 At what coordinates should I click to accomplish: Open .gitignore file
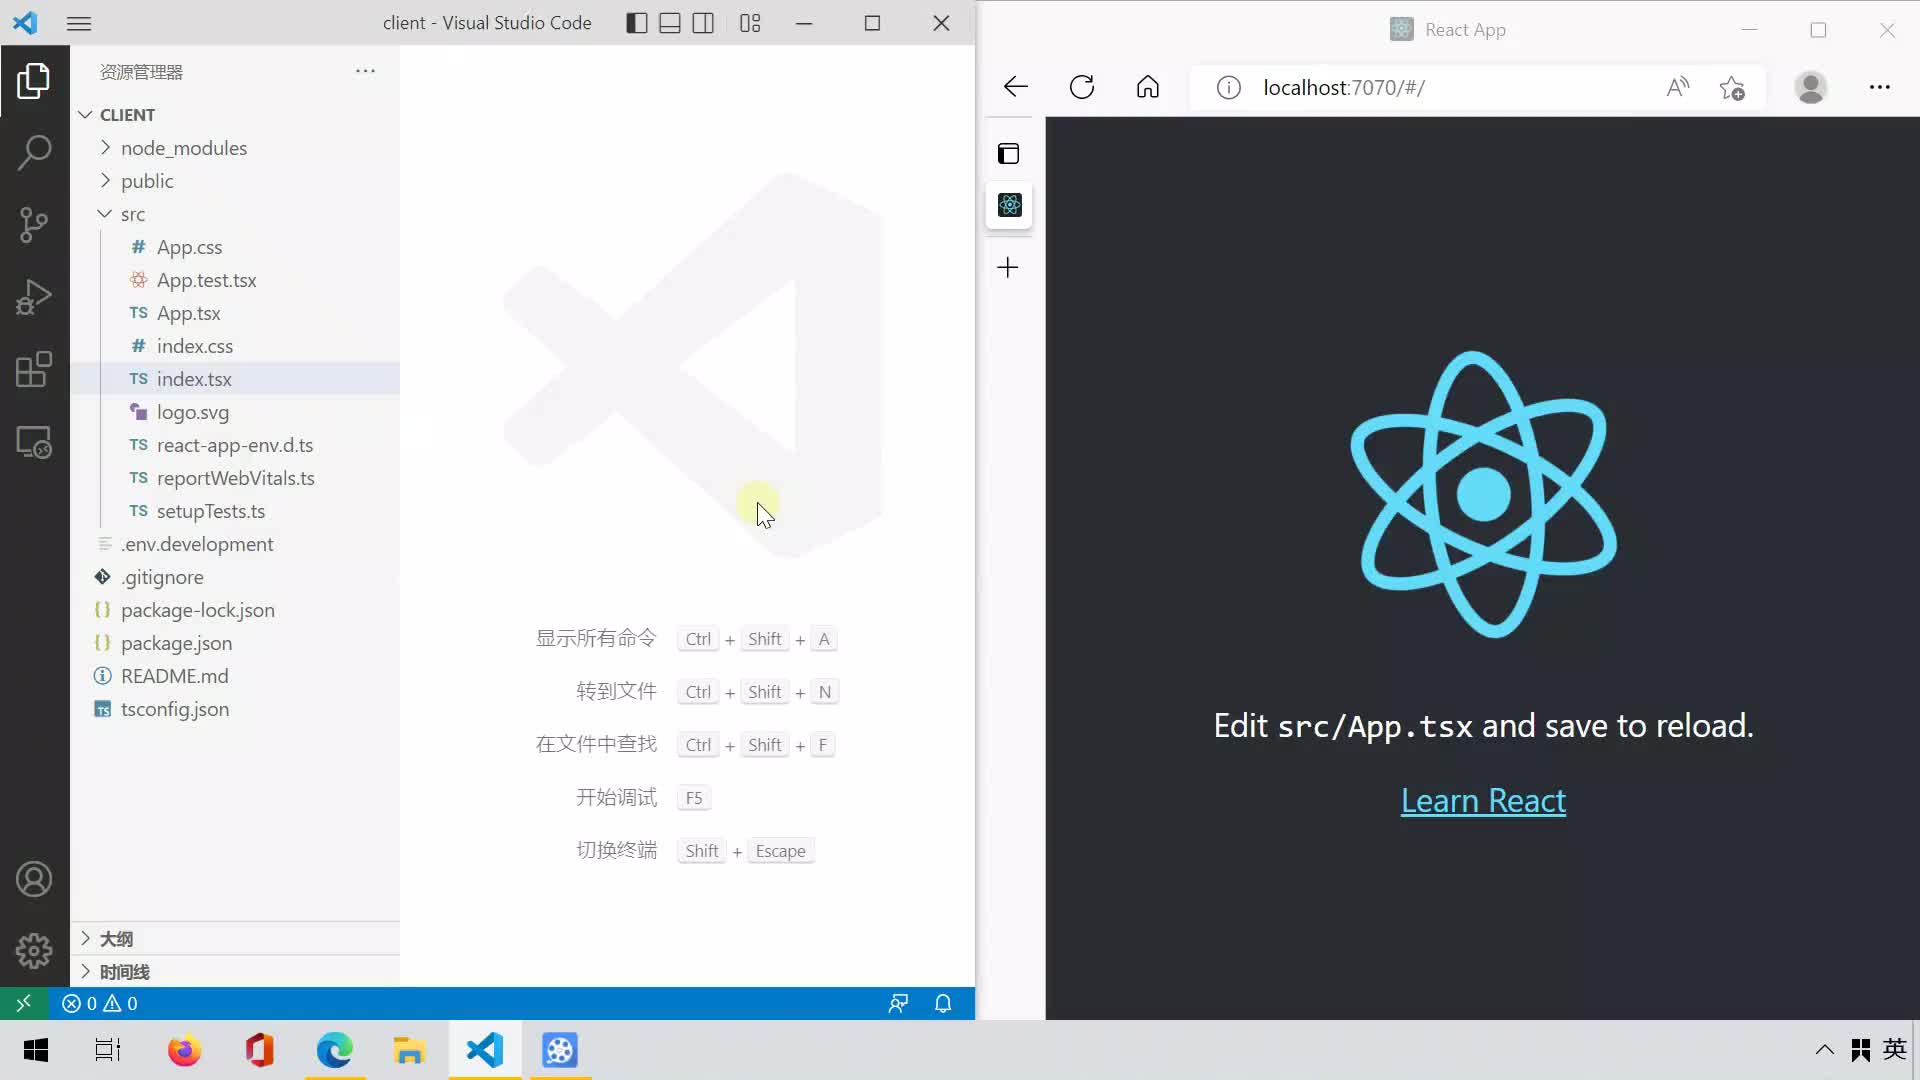235,577
